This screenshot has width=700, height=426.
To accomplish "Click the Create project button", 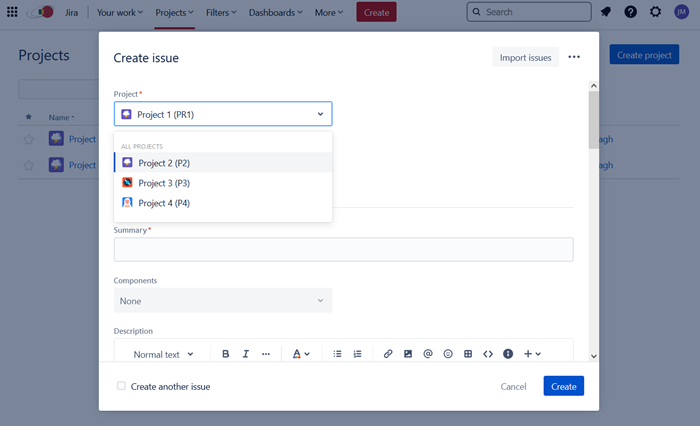I will tap(644, 54).
